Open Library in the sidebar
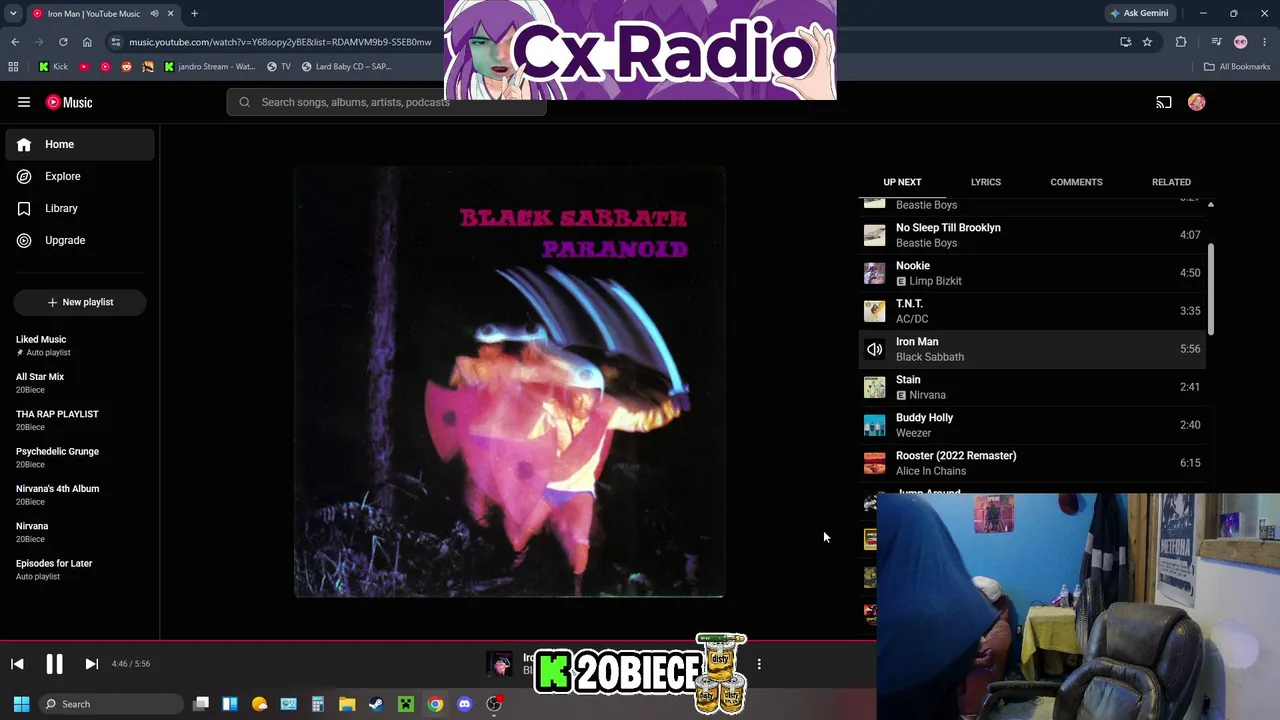1280x720 pixels. (80, 208)
